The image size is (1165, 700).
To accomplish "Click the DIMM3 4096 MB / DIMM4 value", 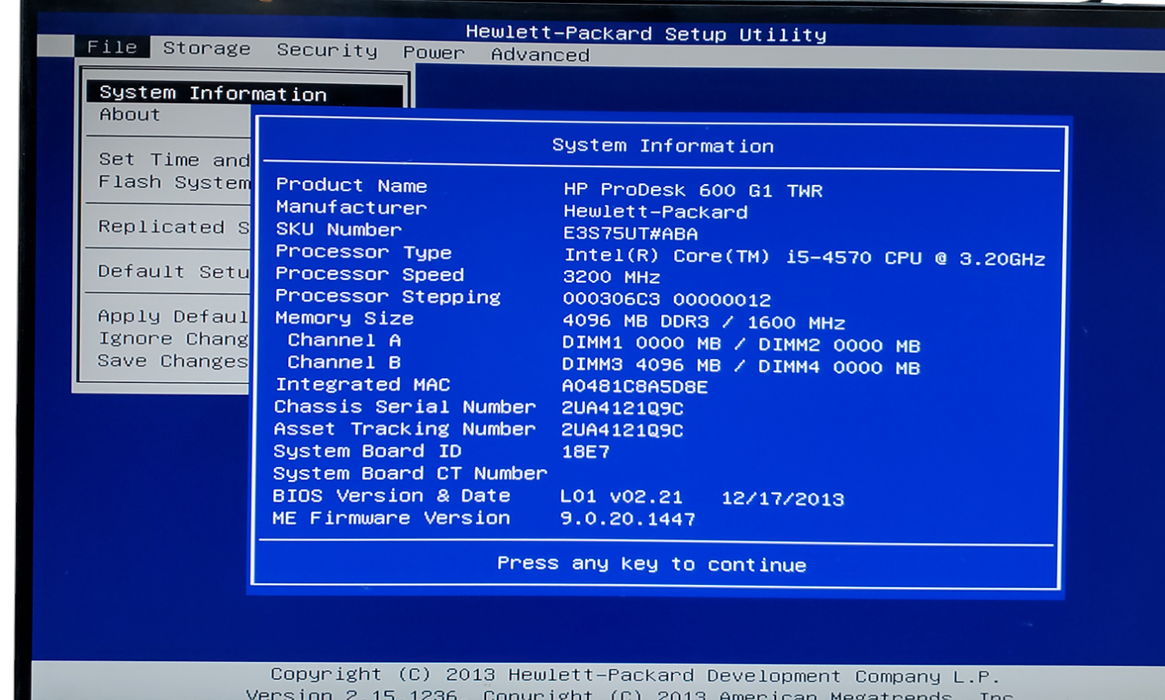I will [x=741, y=366].
